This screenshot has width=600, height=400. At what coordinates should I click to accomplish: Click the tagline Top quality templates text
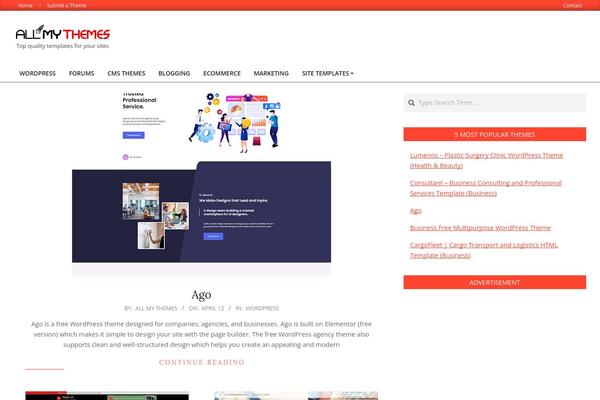[62, 46]
